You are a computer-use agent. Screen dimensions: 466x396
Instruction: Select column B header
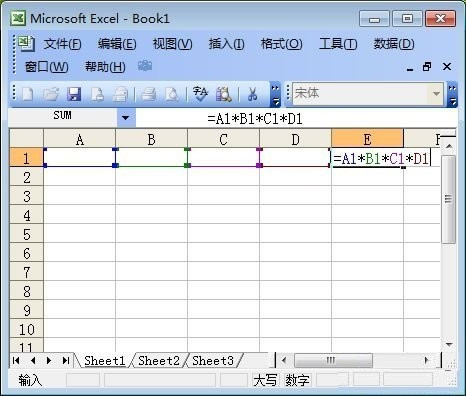pos(151,139)
